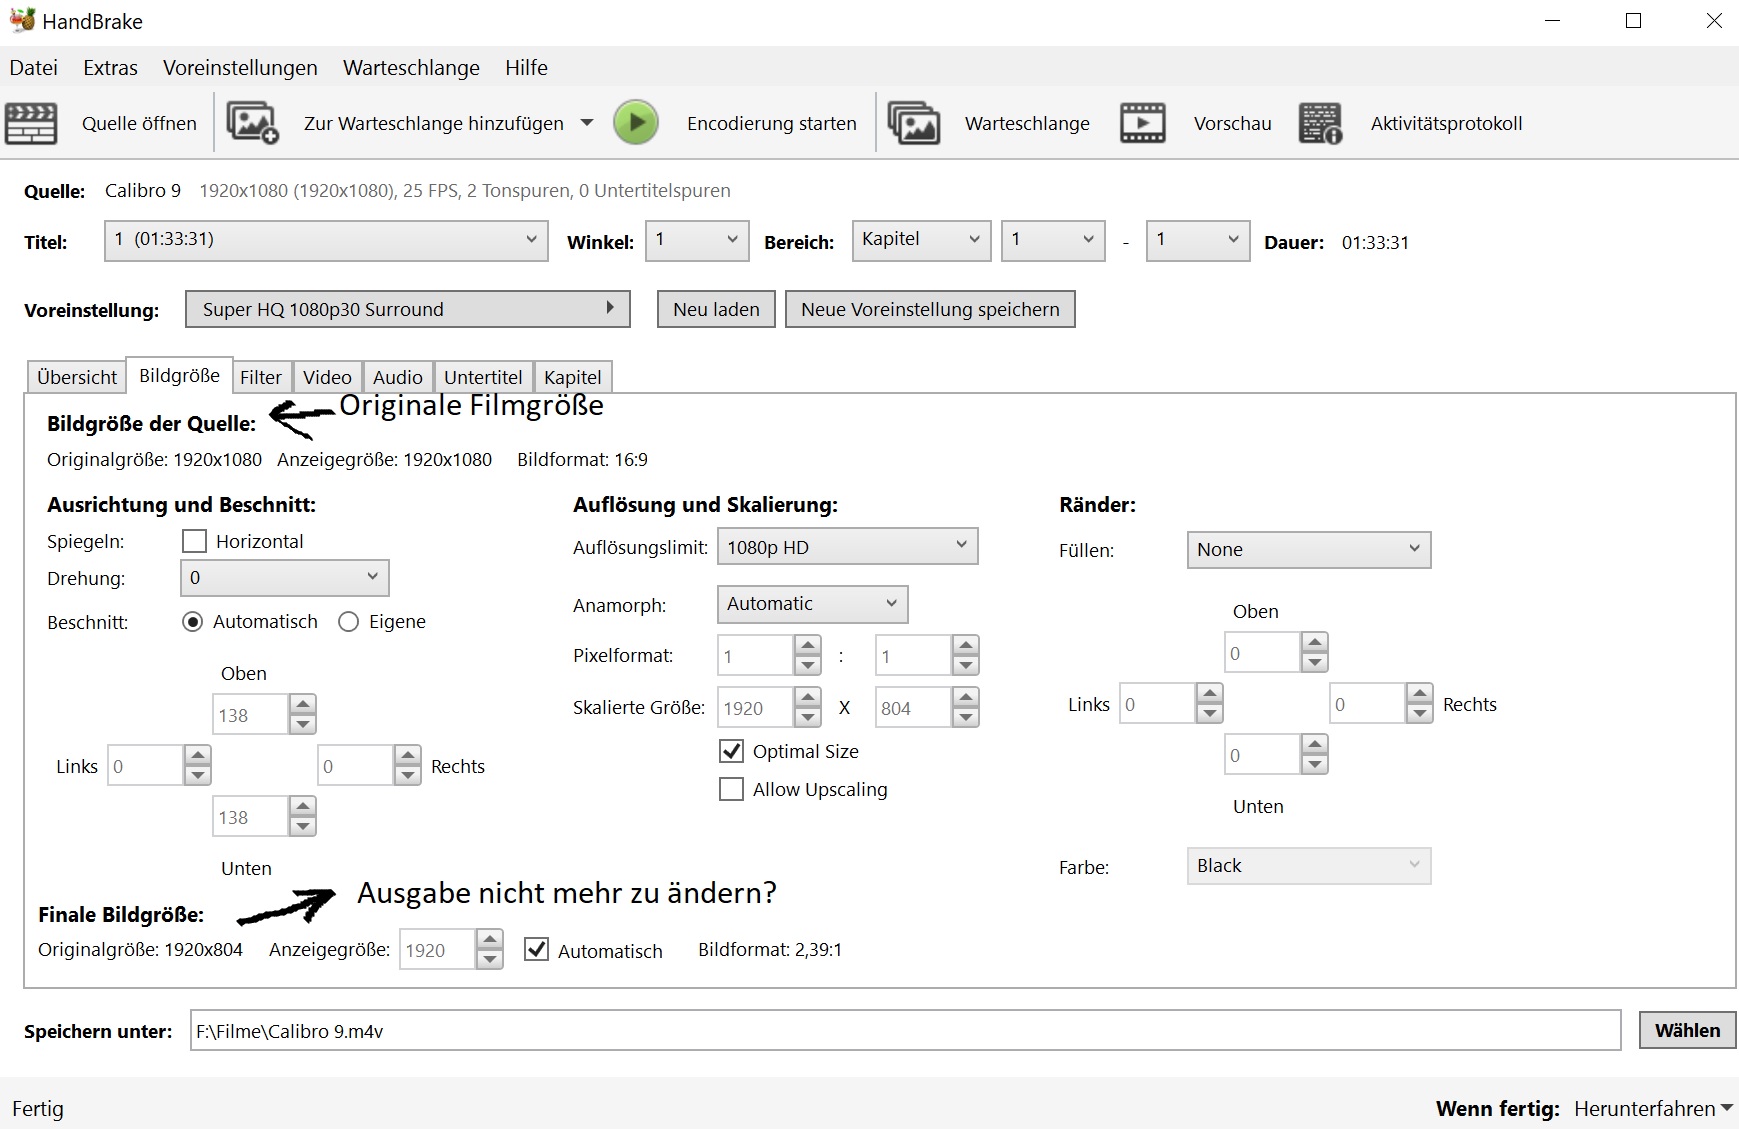Open the add-to-queue dropdown arrow
Screen dimensions: 1739x1129
pos(587,123)
